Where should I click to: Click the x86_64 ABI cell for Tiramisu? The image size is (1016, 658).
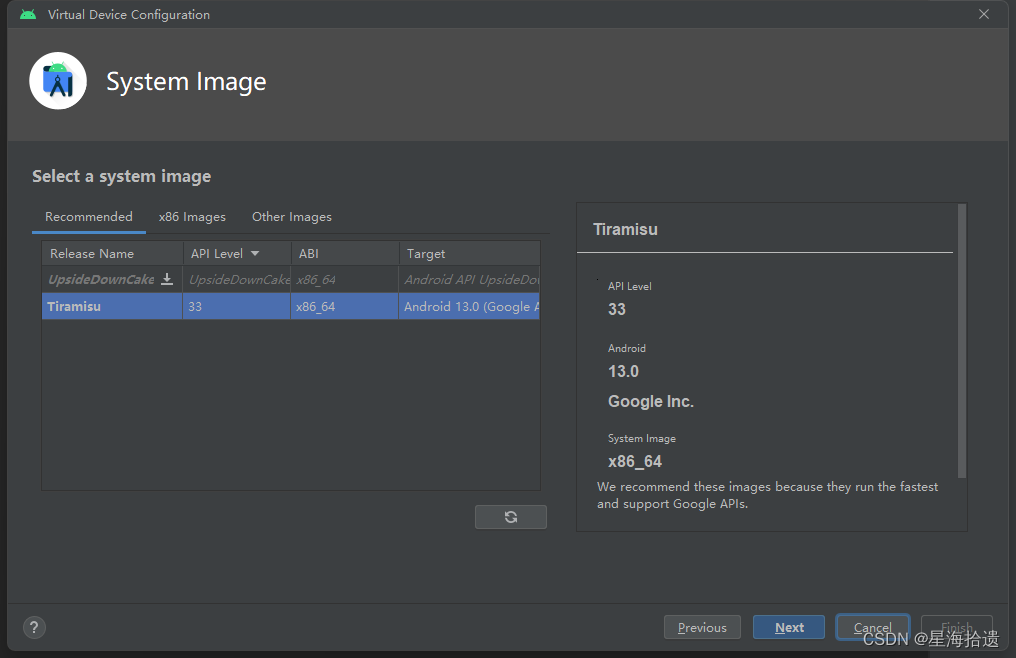345,306
